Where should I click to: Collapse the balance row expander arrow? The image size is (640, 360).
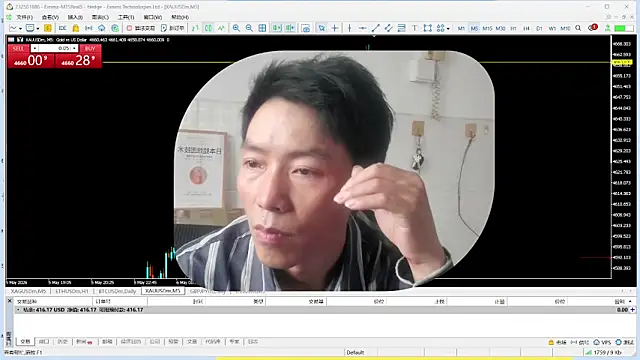coord(18,310)
